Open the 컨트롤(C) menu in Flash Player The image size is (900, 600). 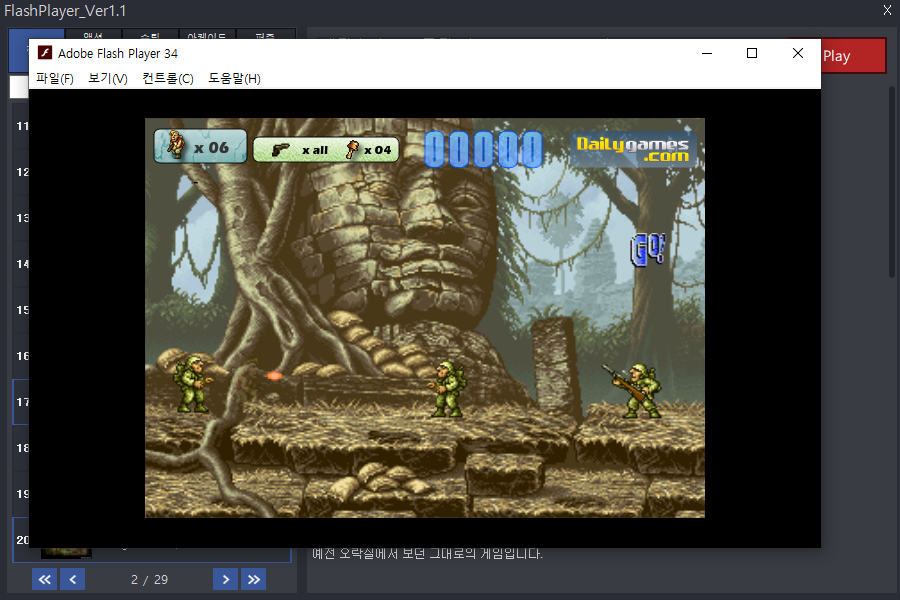[x=168, y=78]
